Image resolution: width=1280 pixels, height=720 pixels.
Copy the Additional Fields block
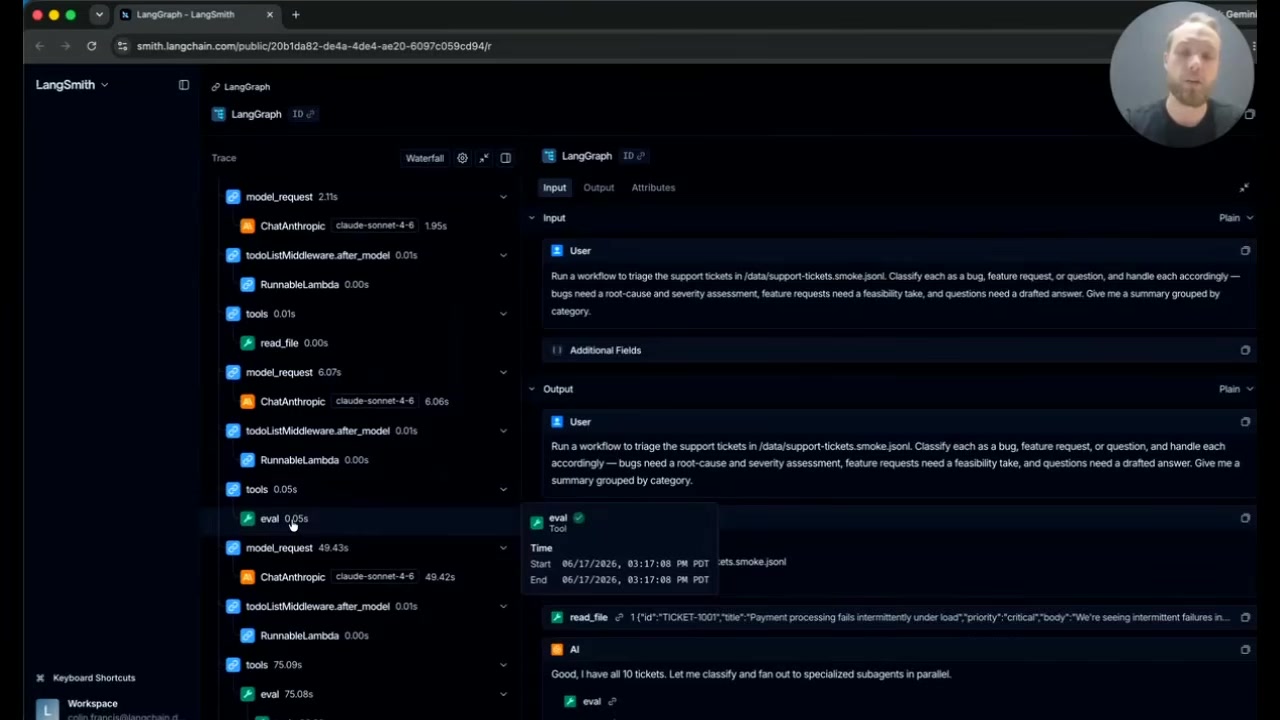[1245, 350]
